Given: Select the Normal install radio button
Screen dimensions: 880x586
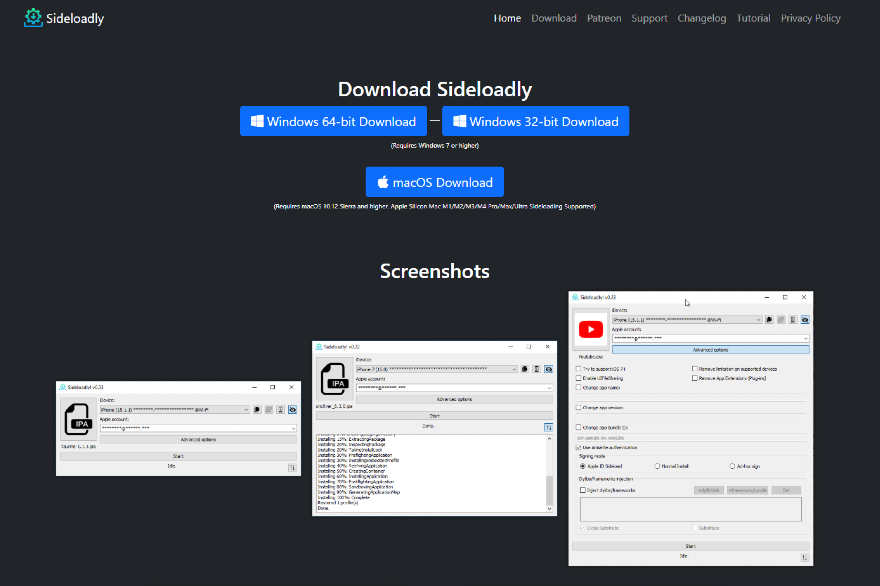Looking at the screenshot, I should (658, 466).
